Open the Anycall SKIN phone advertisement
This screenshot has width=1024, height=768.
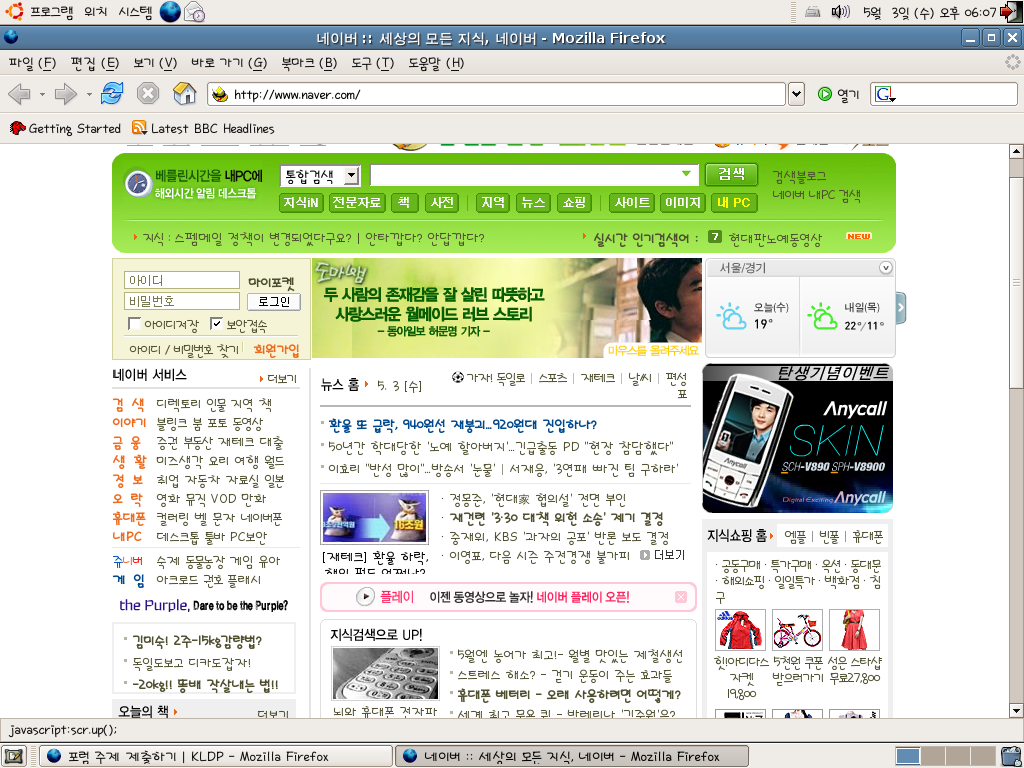(x=797, y=438)
